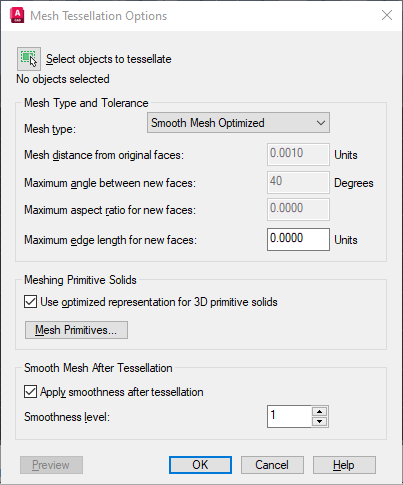Click the Select objects to tessellate label
The image size is (403, 485).
(109, 59)
